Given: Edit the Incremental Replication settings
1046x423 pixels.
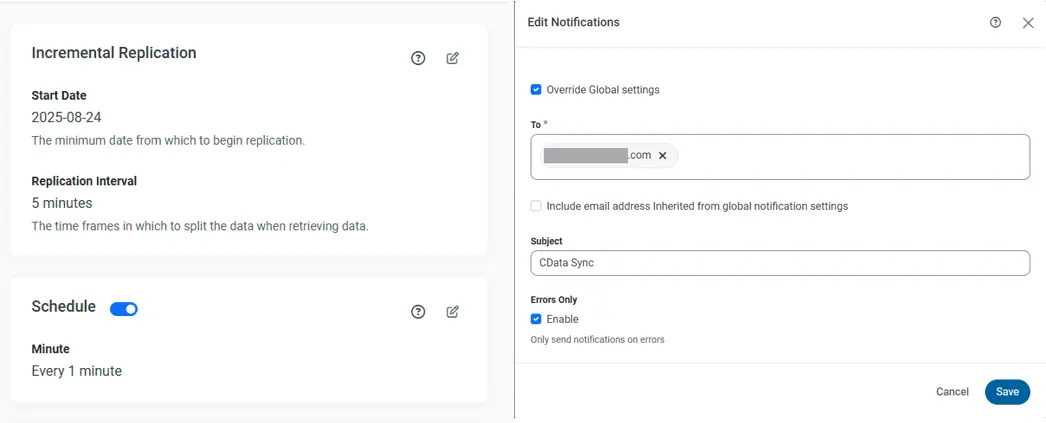Looking at the screenshot, I should pos(453,58).
